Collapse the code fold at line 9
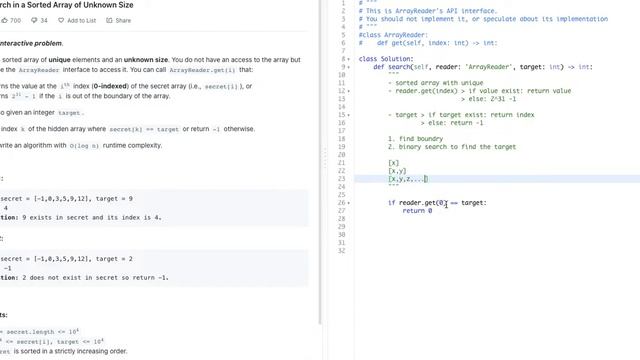Image resolution: width=640 pixels, height=360 pixels. tap(349, 67)
